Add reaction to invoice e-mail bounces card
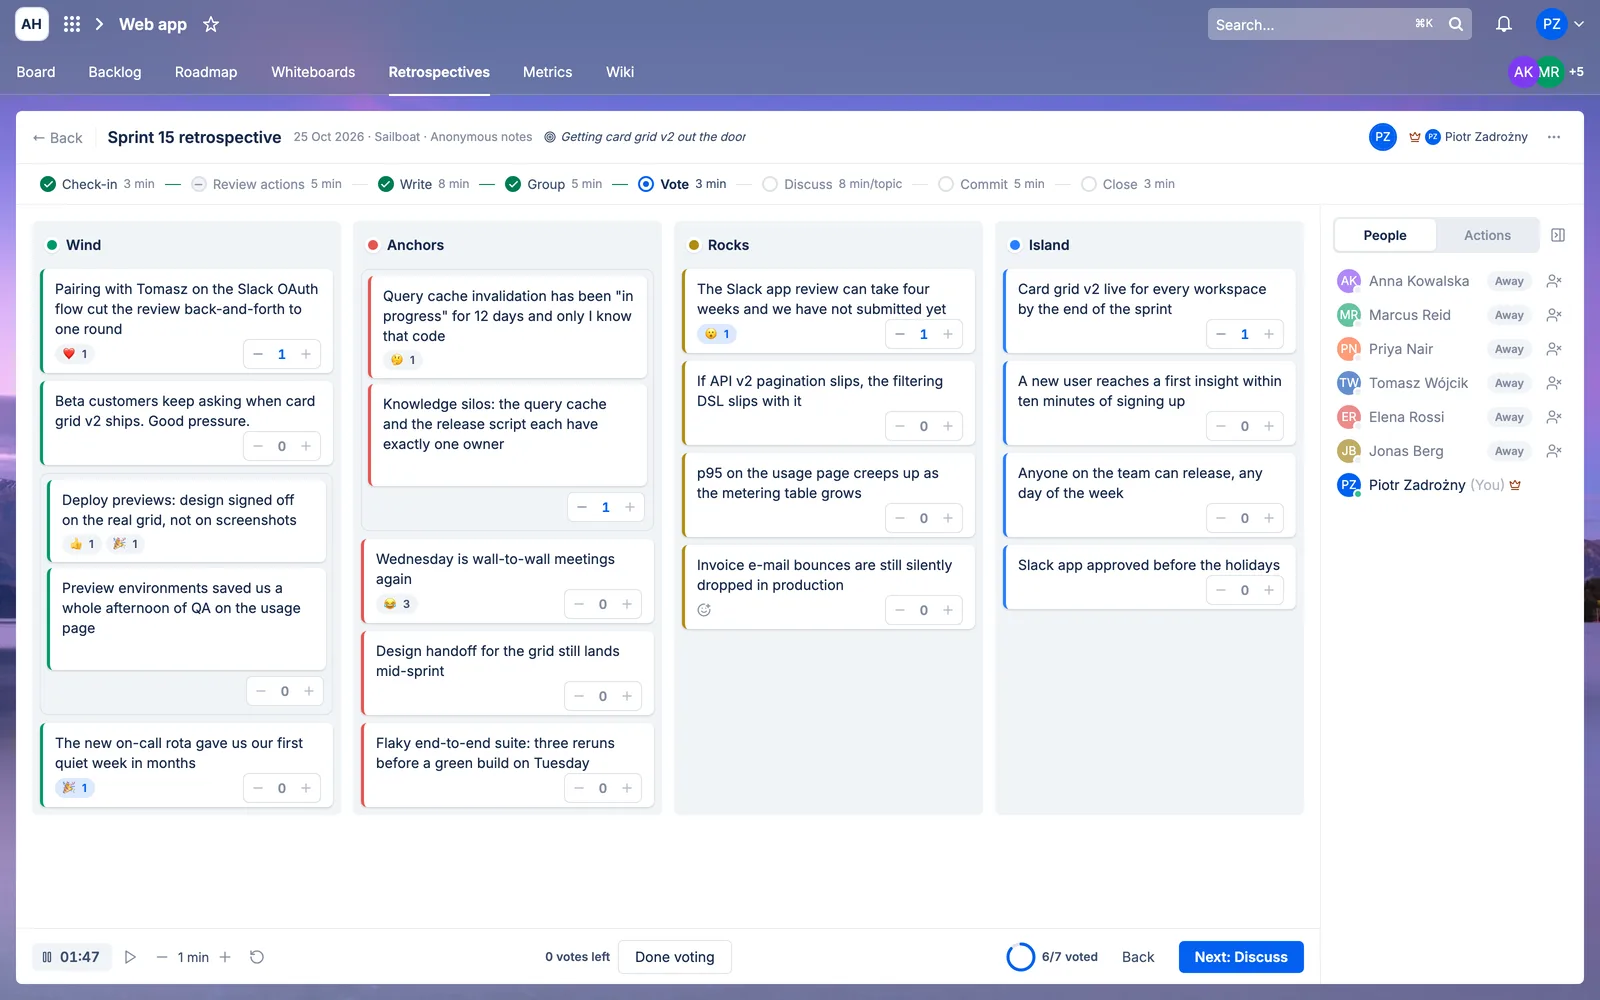Viewport: 1600px width, 1000px height. point(704,610)
